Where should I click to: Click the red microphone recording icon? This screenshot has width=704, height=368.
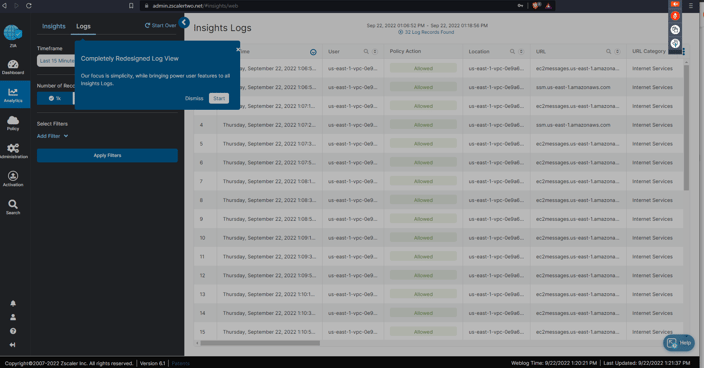click(x=675, y=16)
